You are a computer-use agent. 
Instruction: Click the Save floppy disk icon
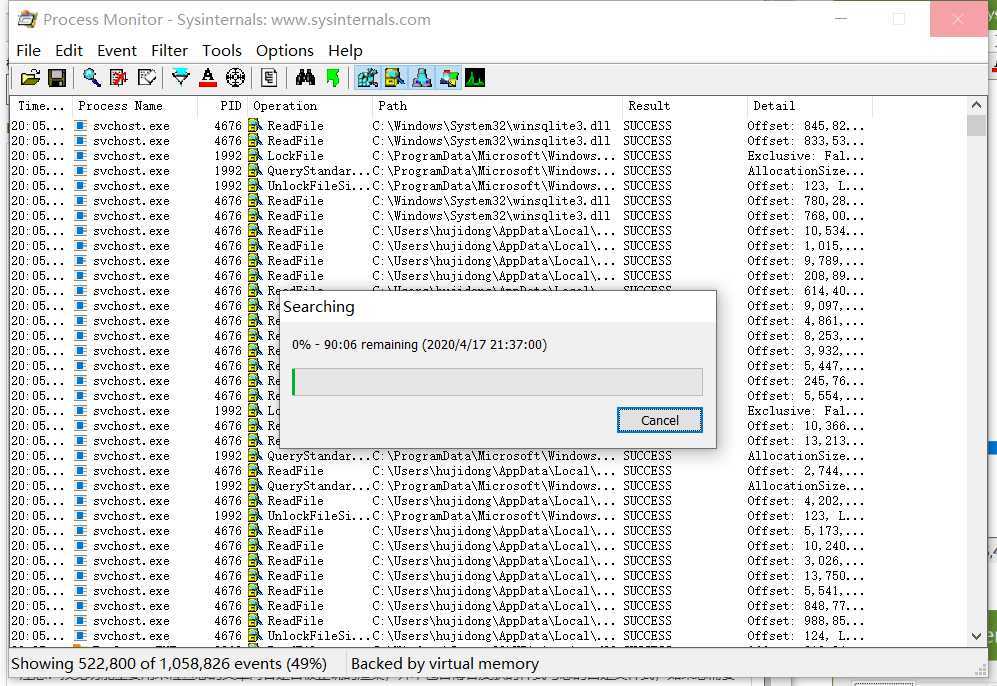pos(57,78)
